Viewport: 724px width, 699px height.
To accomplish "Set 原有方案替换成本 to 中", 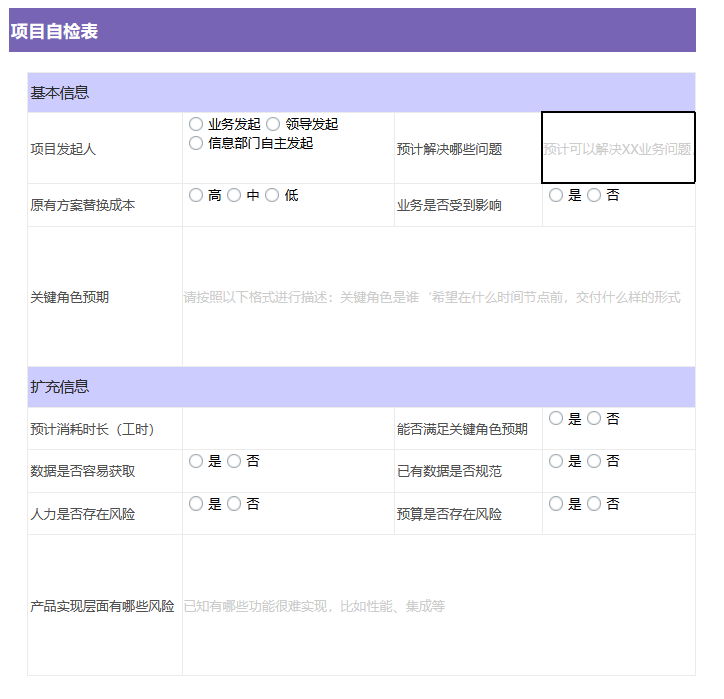I will (234, 195).
